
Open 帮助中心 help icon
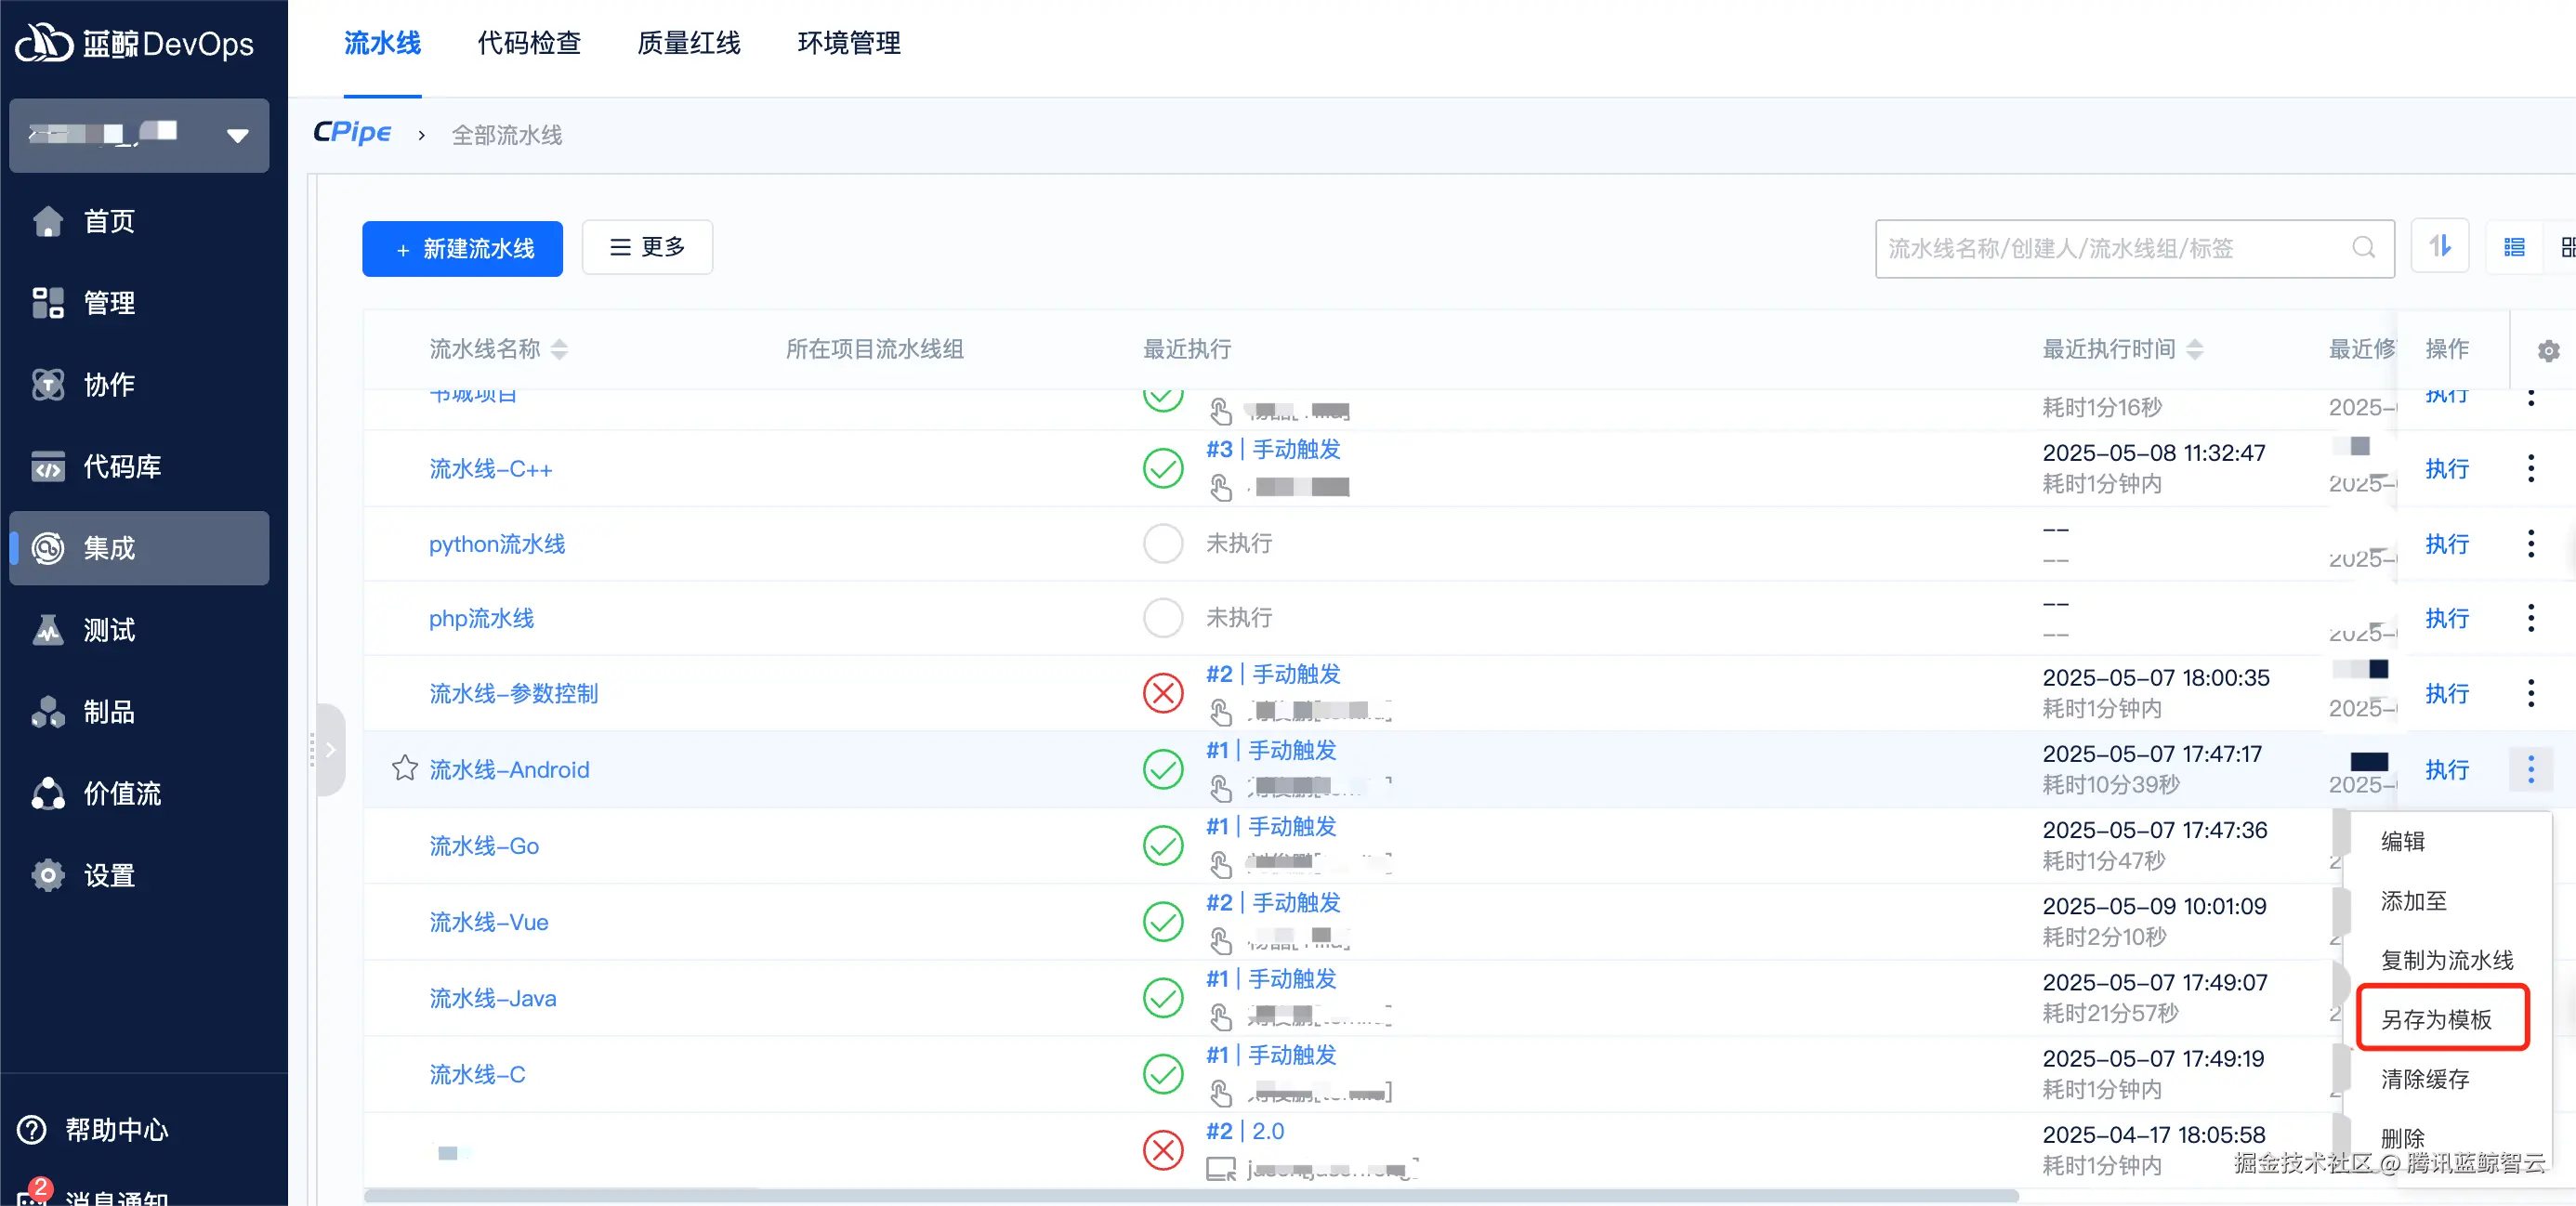click(x=32, y=1129)
